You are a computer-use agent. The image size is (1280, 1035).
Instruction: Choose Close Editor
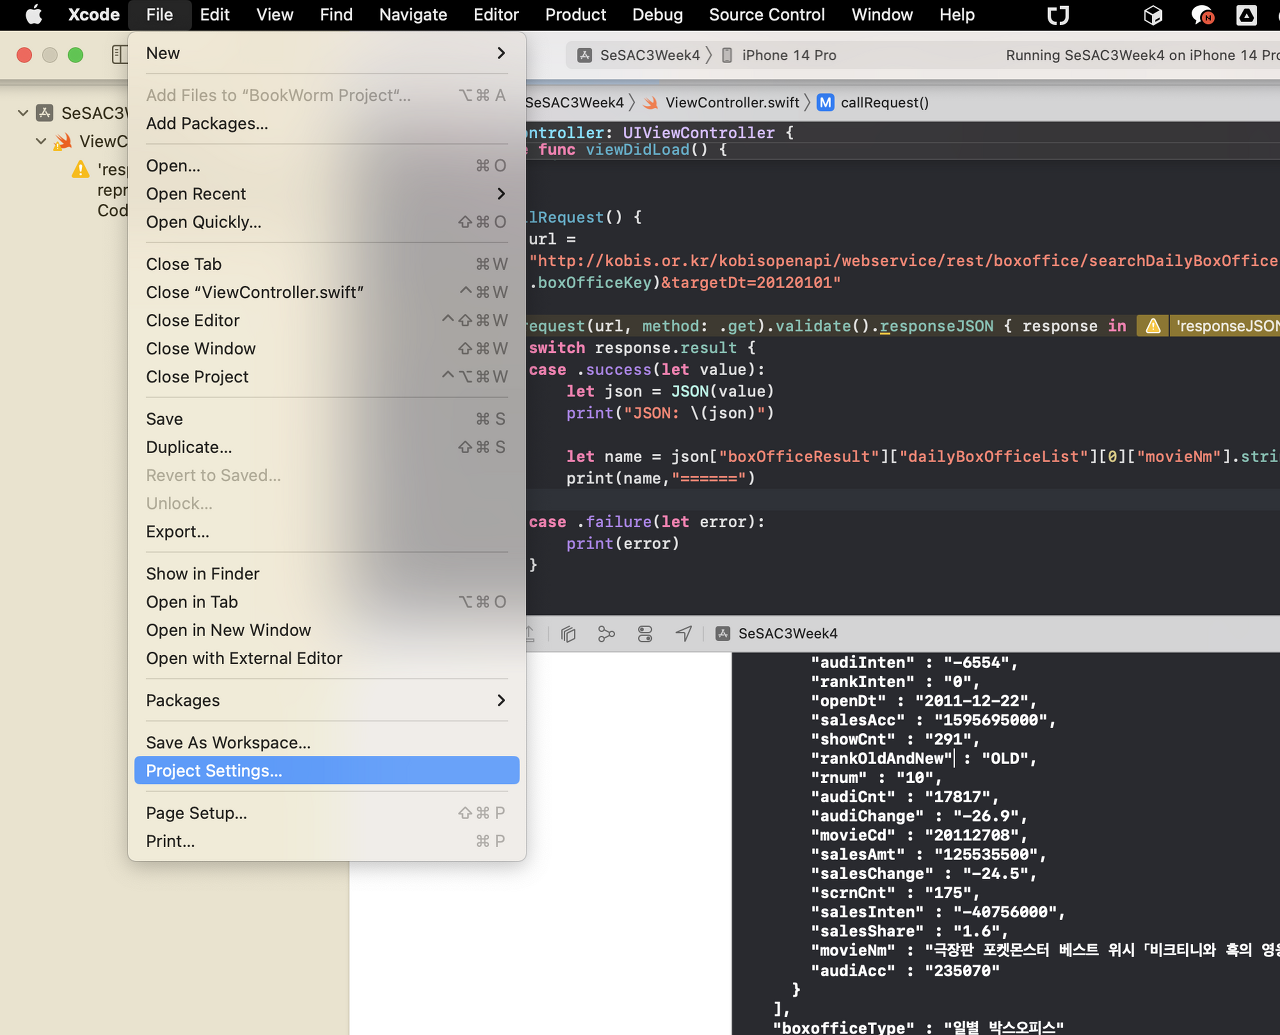pos(327,320)
